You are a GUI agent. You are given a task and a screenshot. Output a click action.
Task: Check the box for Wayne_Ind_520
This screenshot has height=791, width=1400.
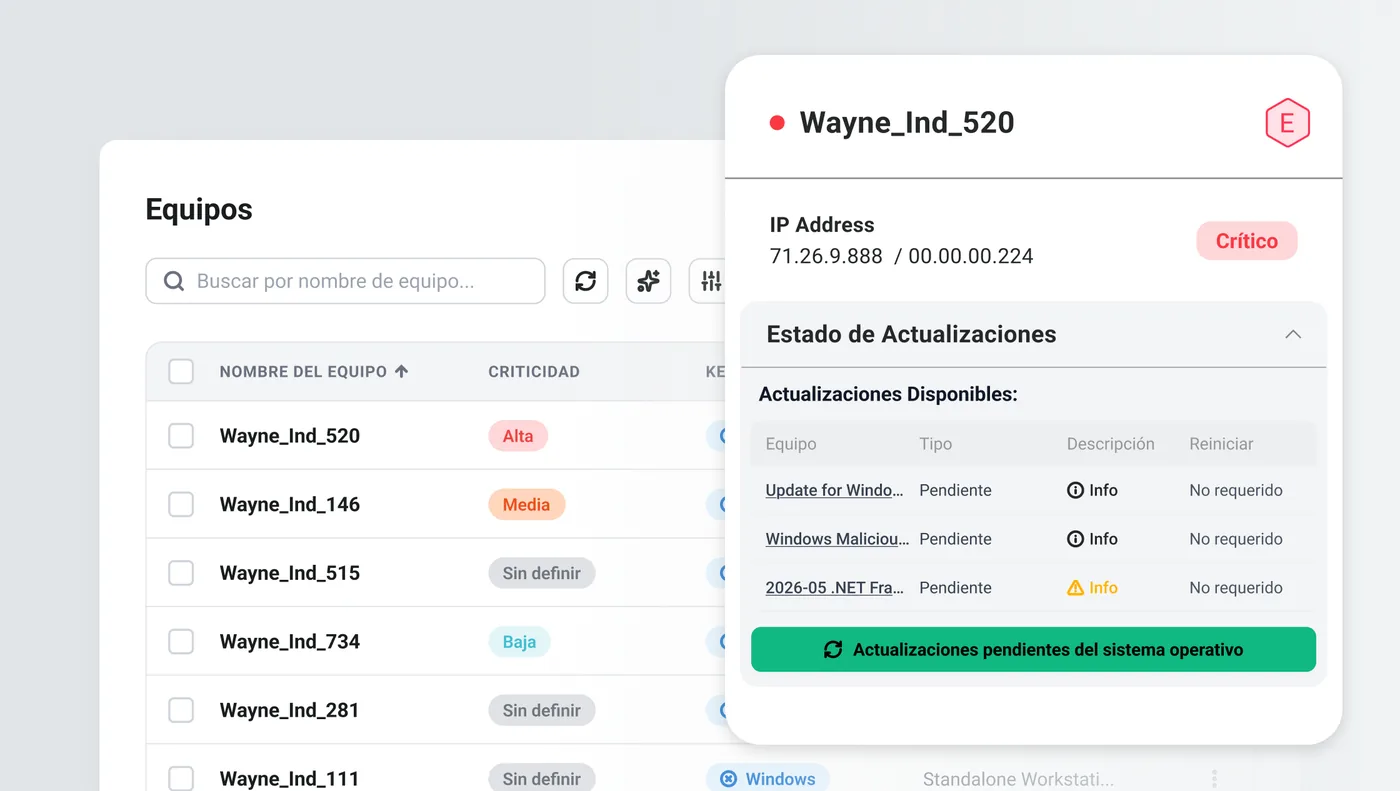pos(181,436)
